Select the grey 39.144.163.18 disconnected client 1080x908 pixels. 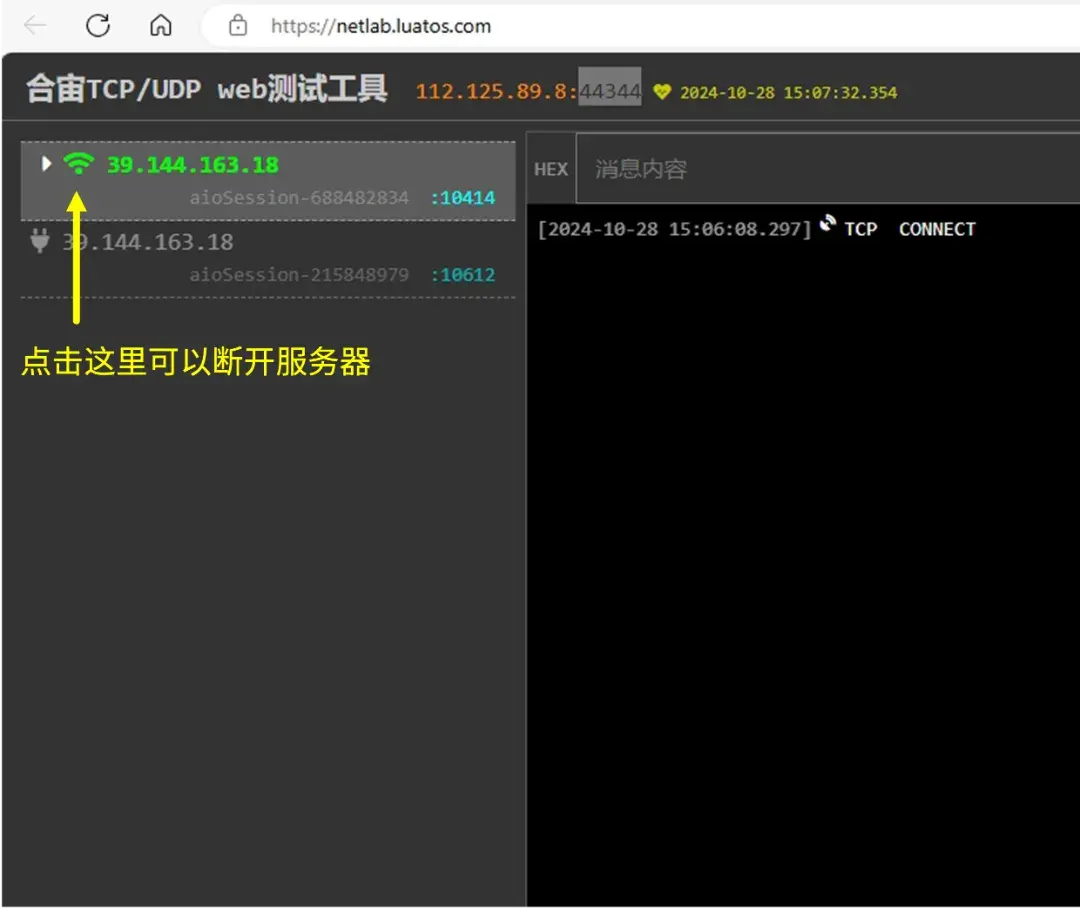148,243
